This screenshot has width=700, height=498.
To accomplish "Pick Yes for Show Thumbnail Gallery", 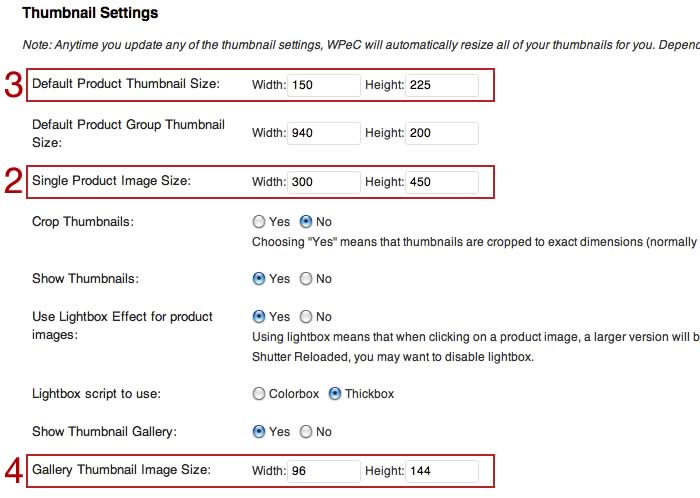I will click(259, 432).
